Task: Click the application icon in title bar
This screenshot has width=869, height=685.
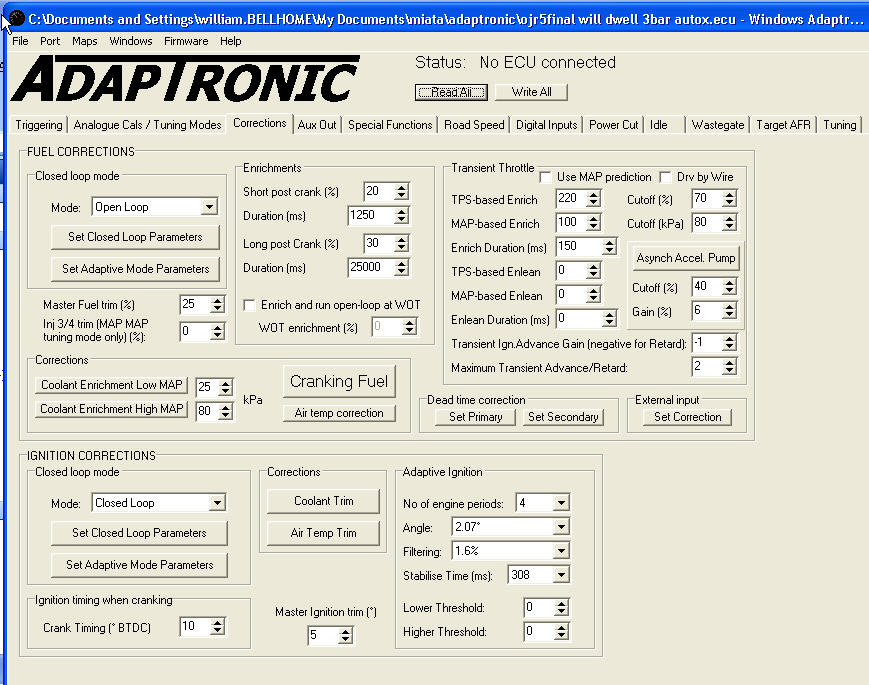Action: pos(17,19)
